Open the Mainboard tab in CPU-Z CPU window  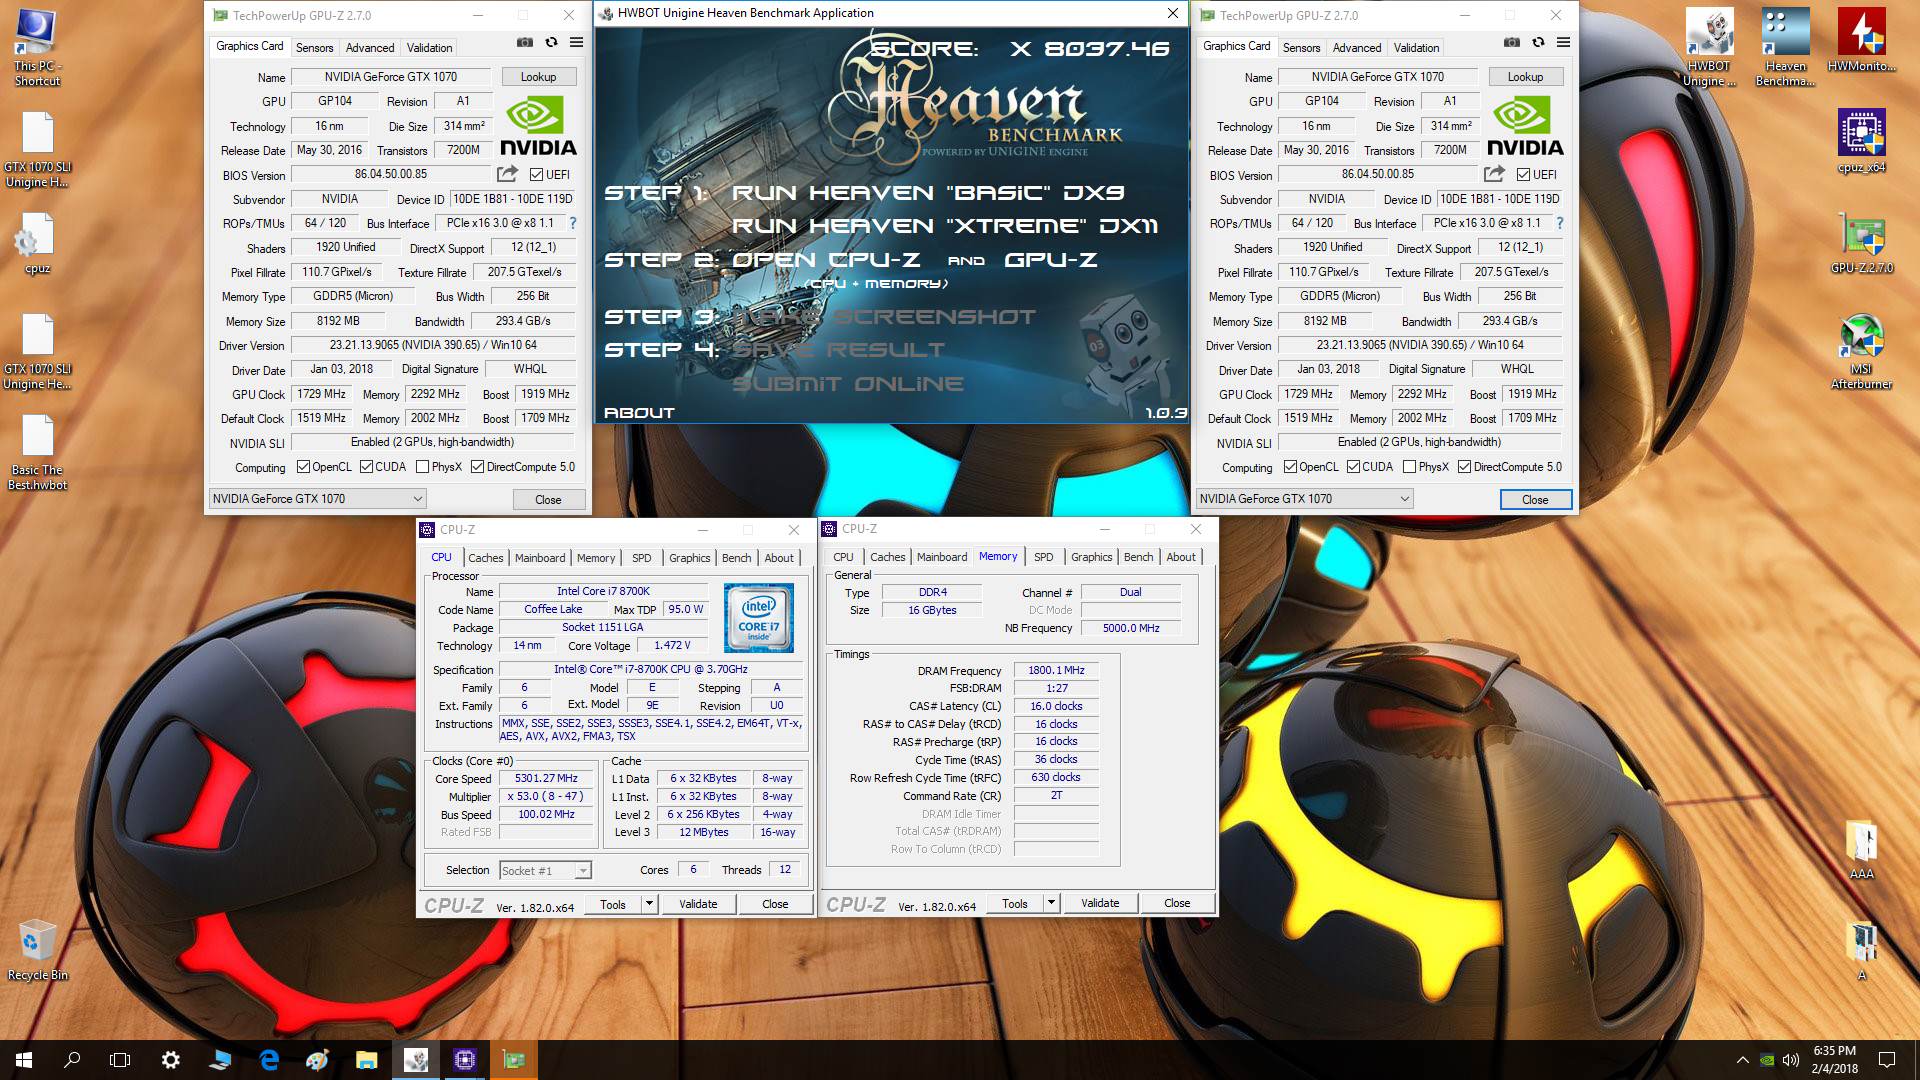coord(540,558)
